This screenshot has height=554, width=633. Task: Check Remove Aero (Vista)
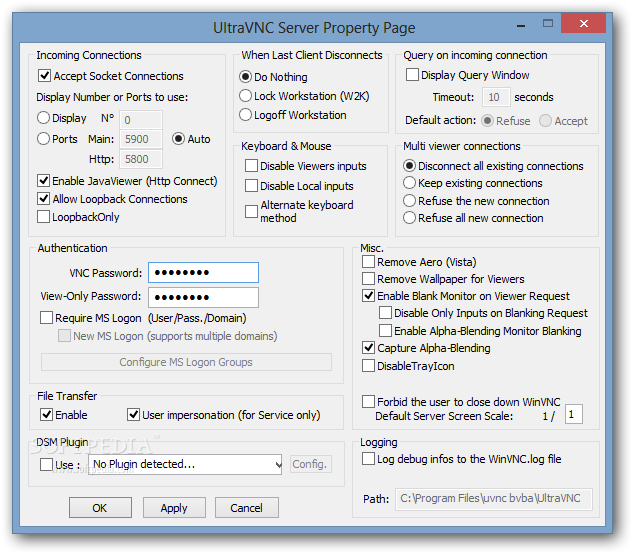(x=368, y=262)
